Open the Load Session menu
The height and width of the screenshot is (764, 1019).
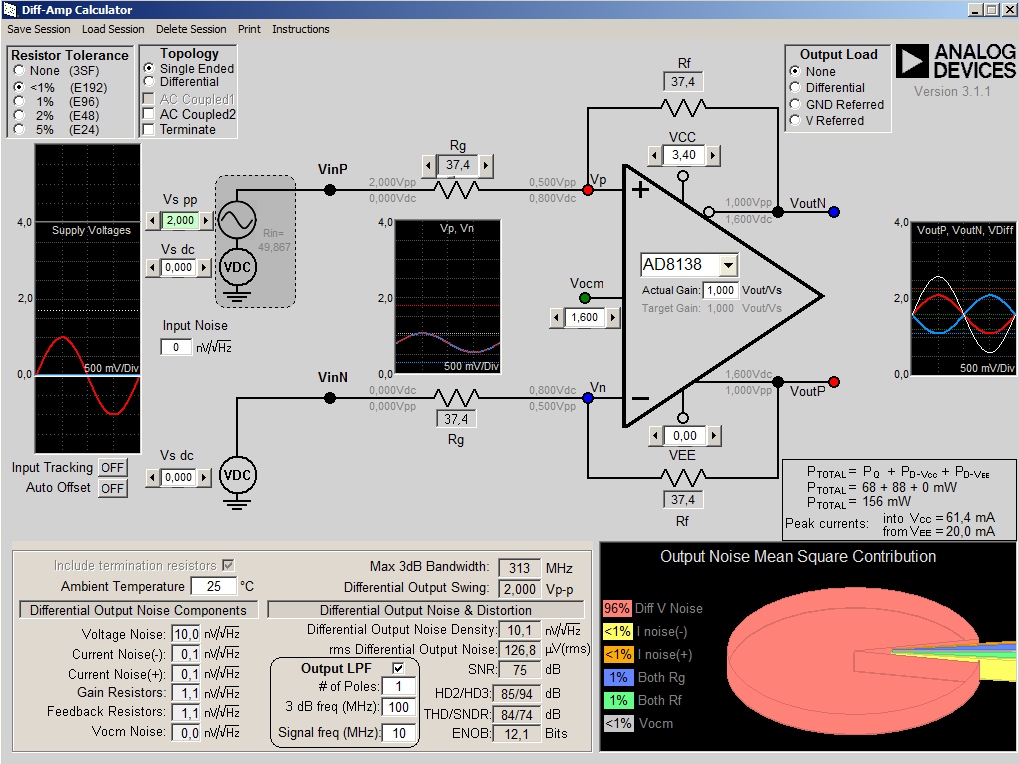click(113, 29)
